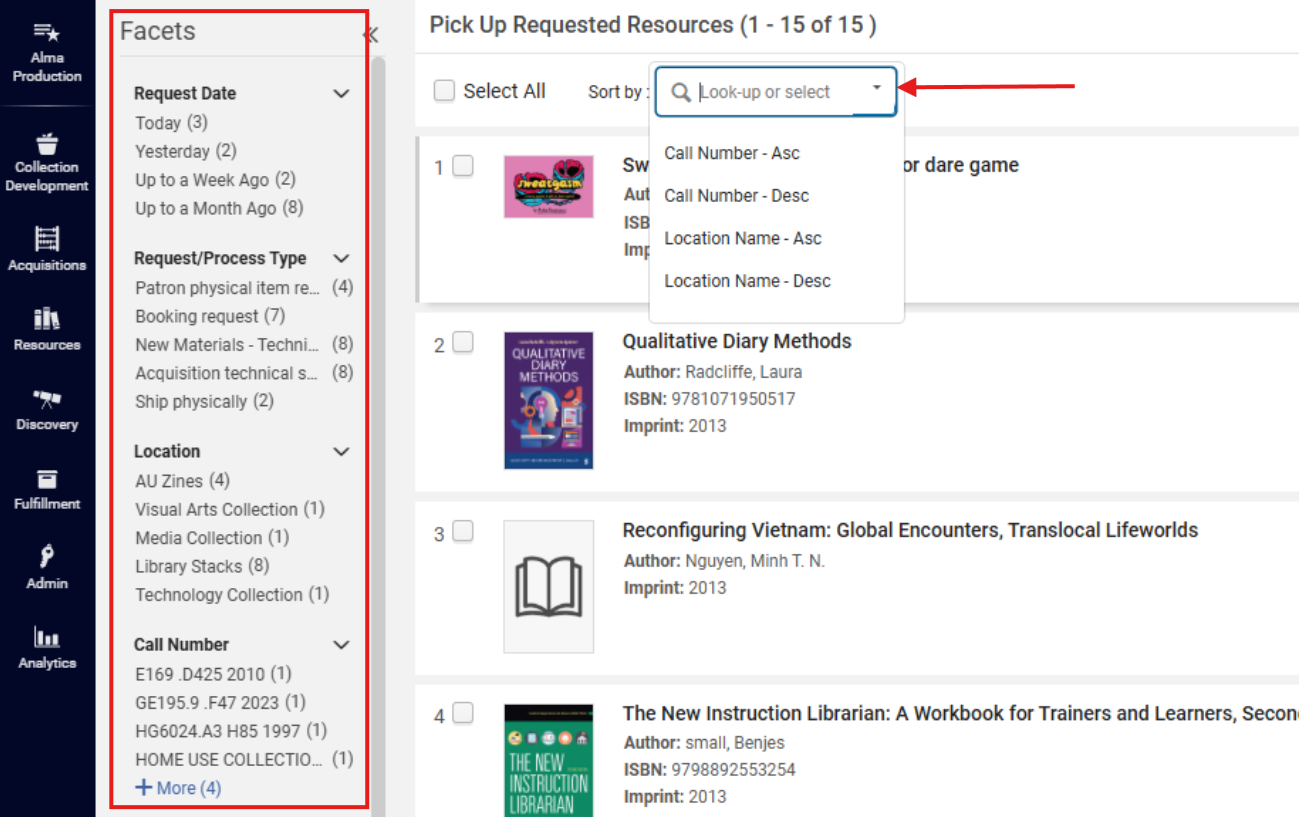
Task: Open the Analytics chart icon
Action: click(x=47, y=637)
